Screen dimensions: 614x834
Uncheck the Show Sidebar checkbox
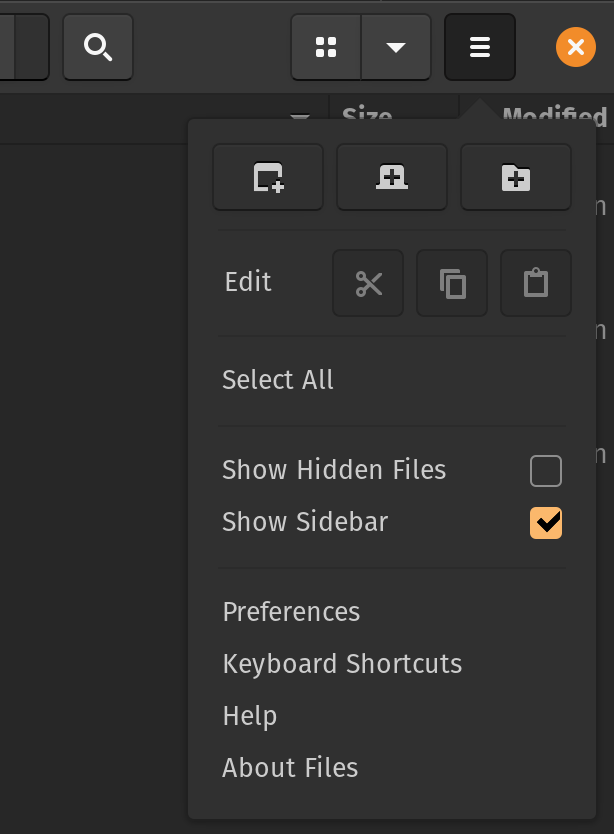point(545,522)
